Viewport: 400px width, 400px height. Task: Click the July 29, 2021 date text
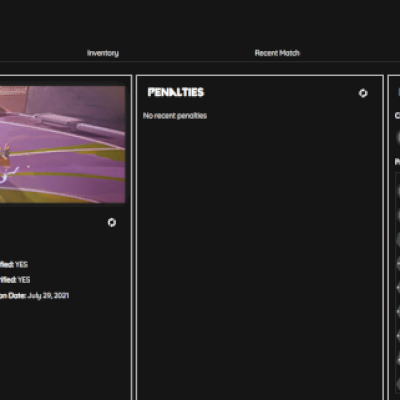click(48, 296)
